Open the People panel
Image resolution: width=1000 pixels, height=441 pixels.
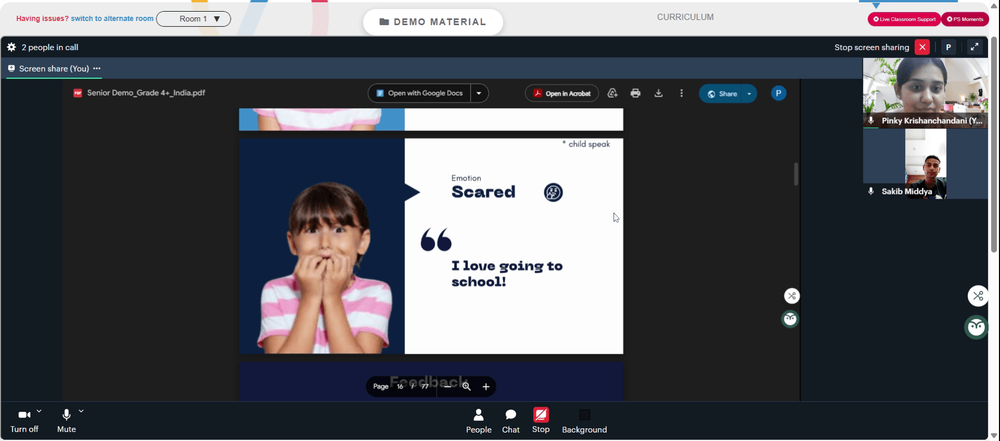478,421
